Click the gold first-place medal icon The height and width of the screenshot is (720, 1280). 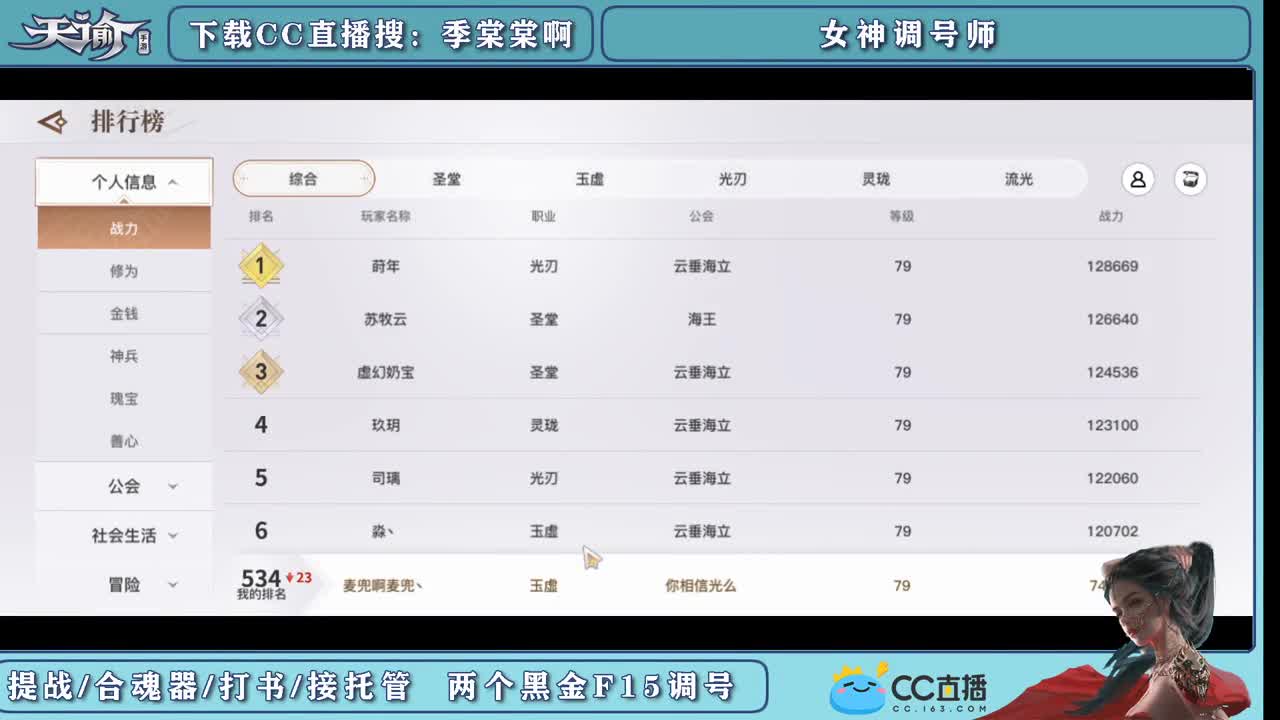pyautogui.click(x=261, y=266)
